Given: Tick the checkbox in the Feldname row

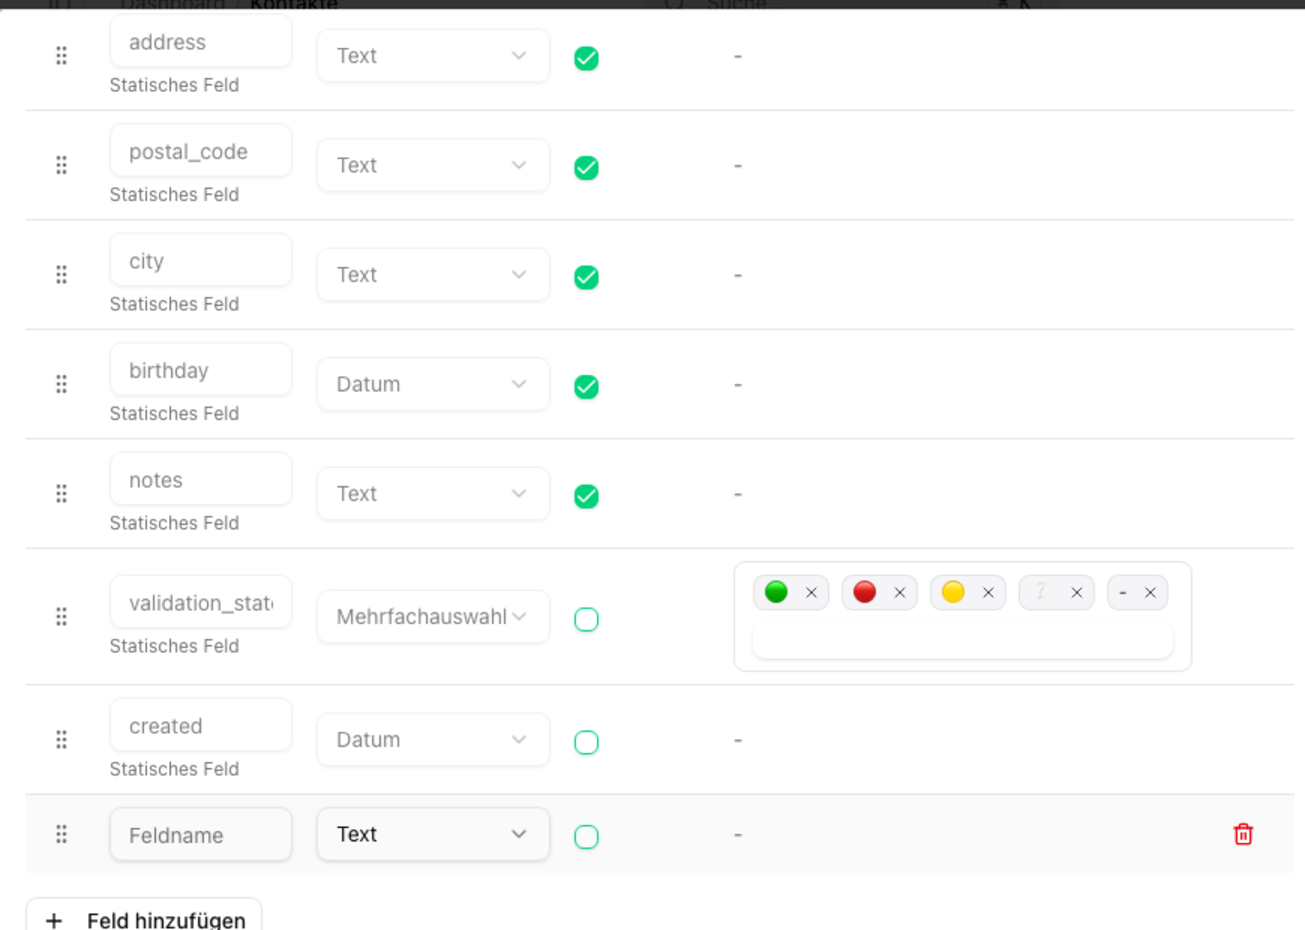Looking at the screenshot, I should pyautogui.click(x=587, y=837).
